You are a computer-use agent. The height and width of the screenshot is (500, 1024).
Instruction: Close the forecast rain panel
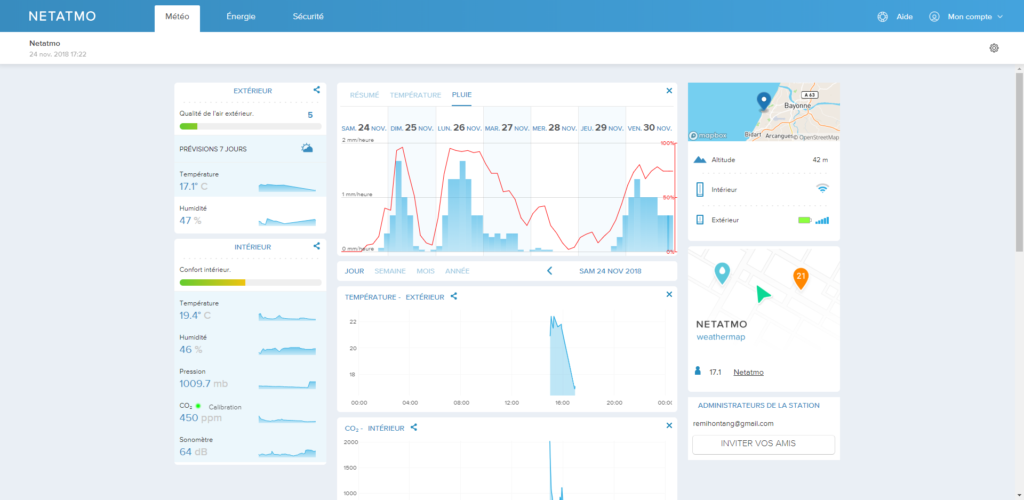click(x=669, y=91)
